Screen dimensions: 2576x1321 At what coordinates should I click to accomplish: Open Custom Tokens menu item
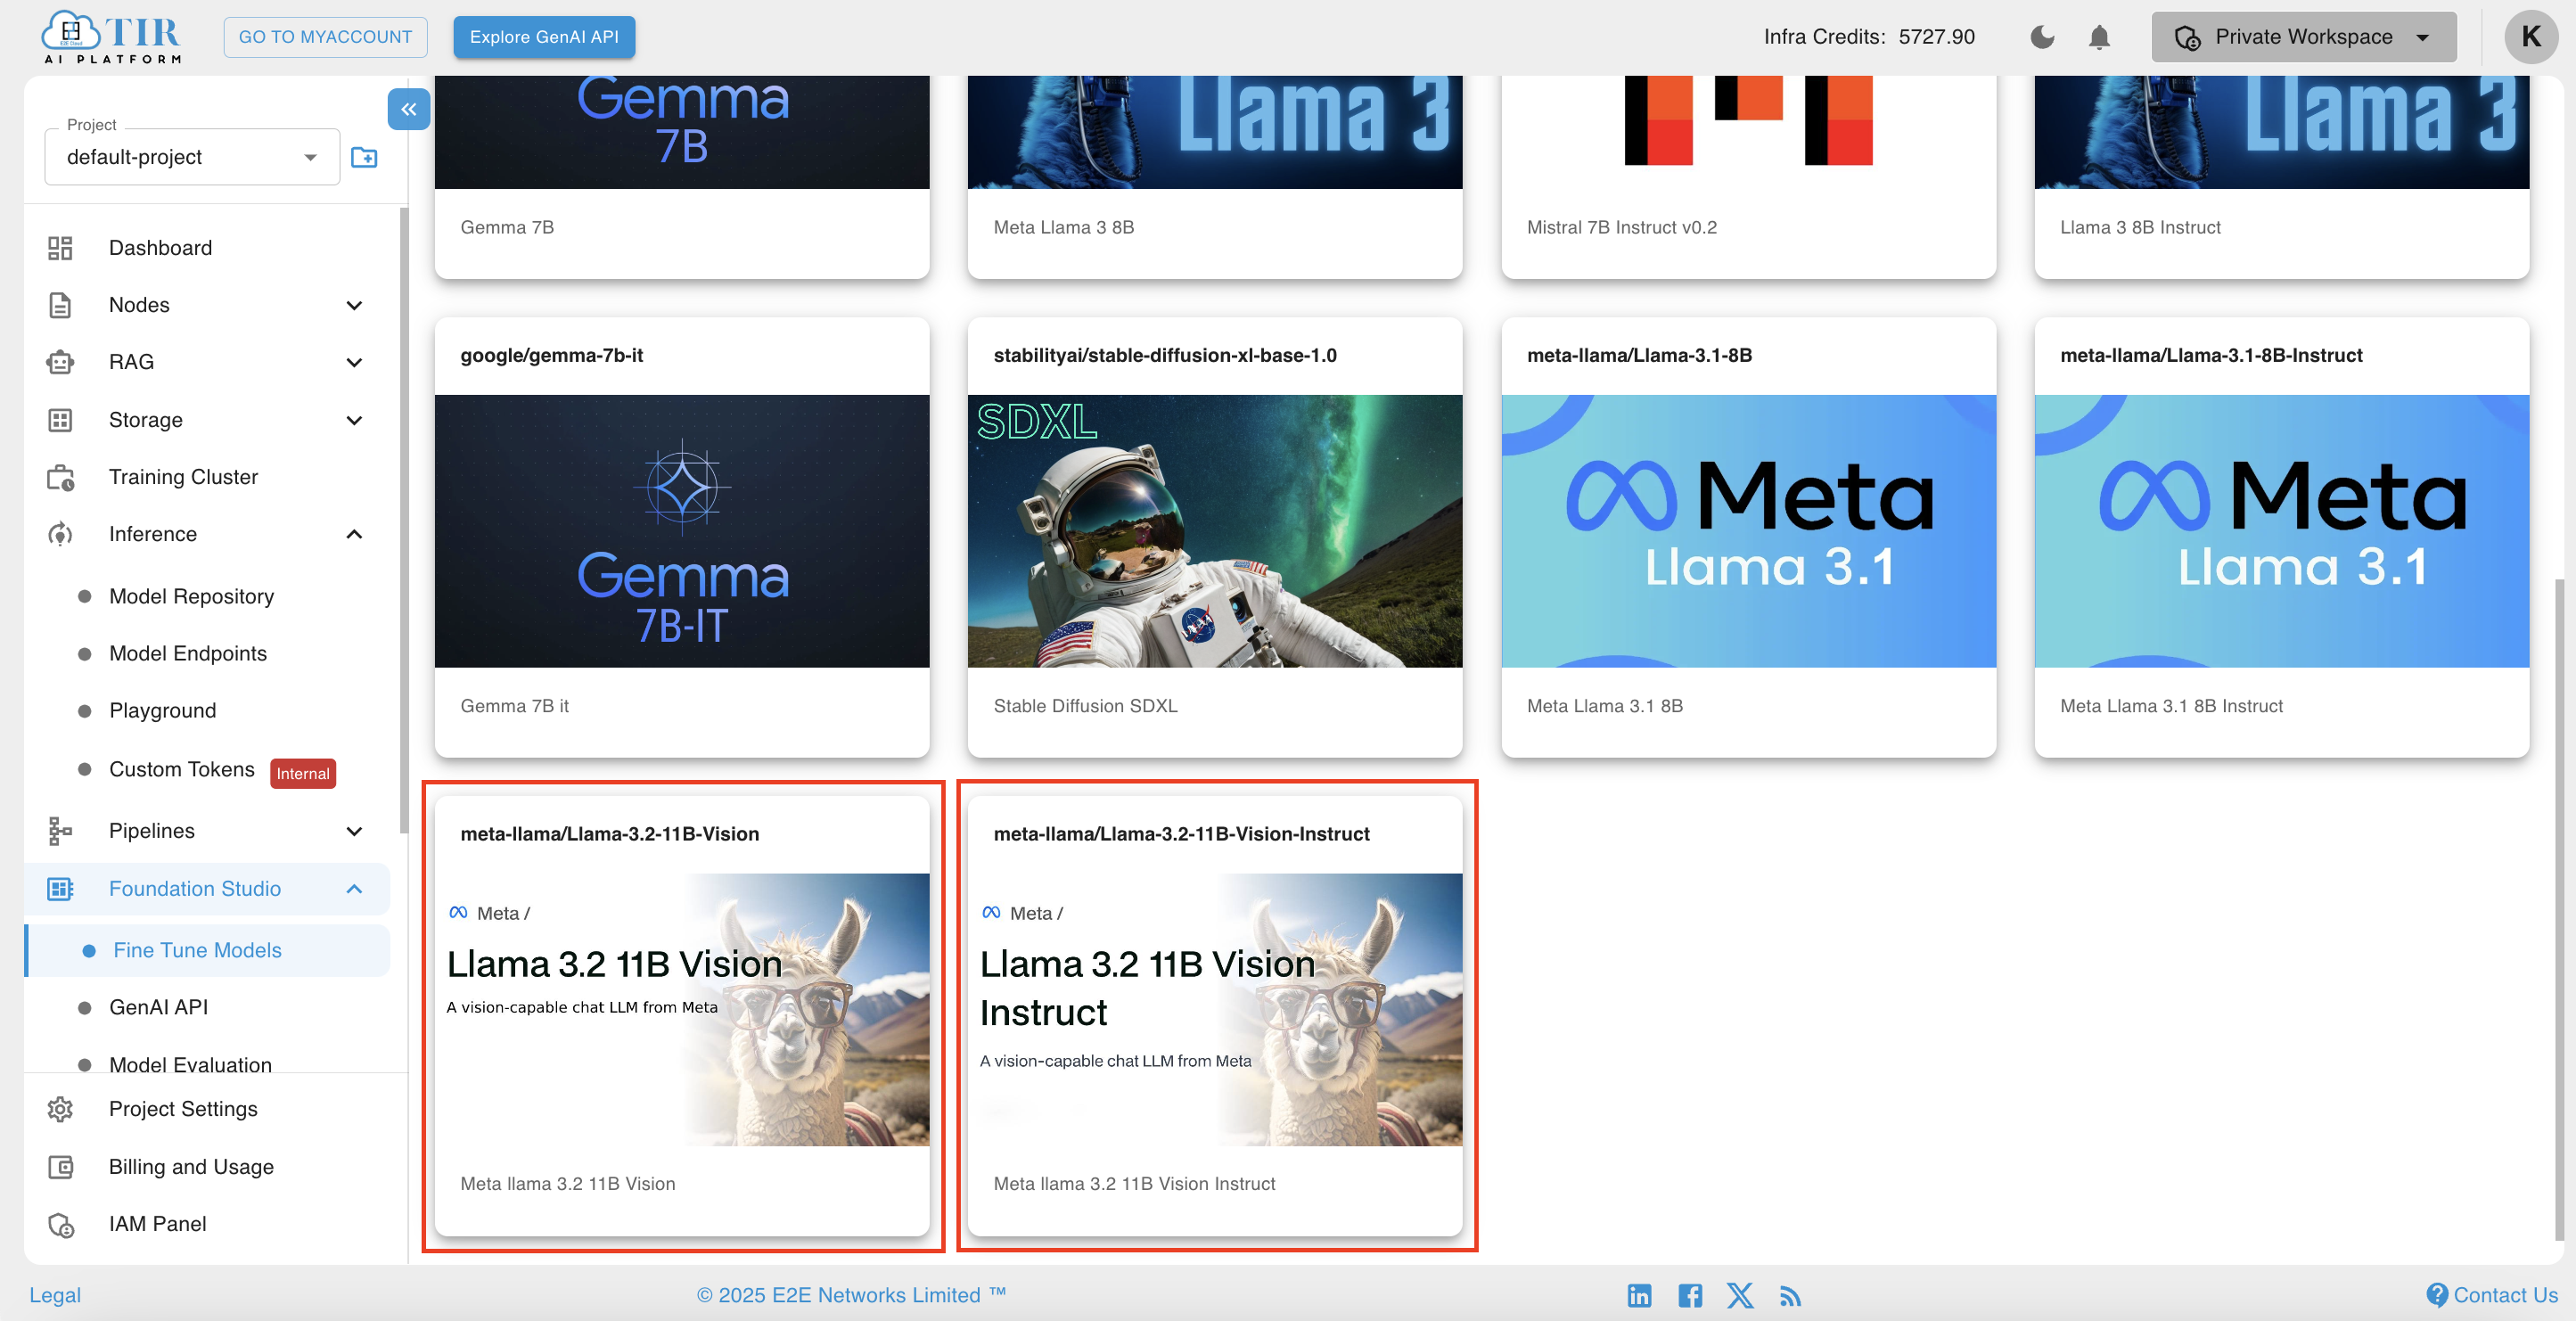182,769
